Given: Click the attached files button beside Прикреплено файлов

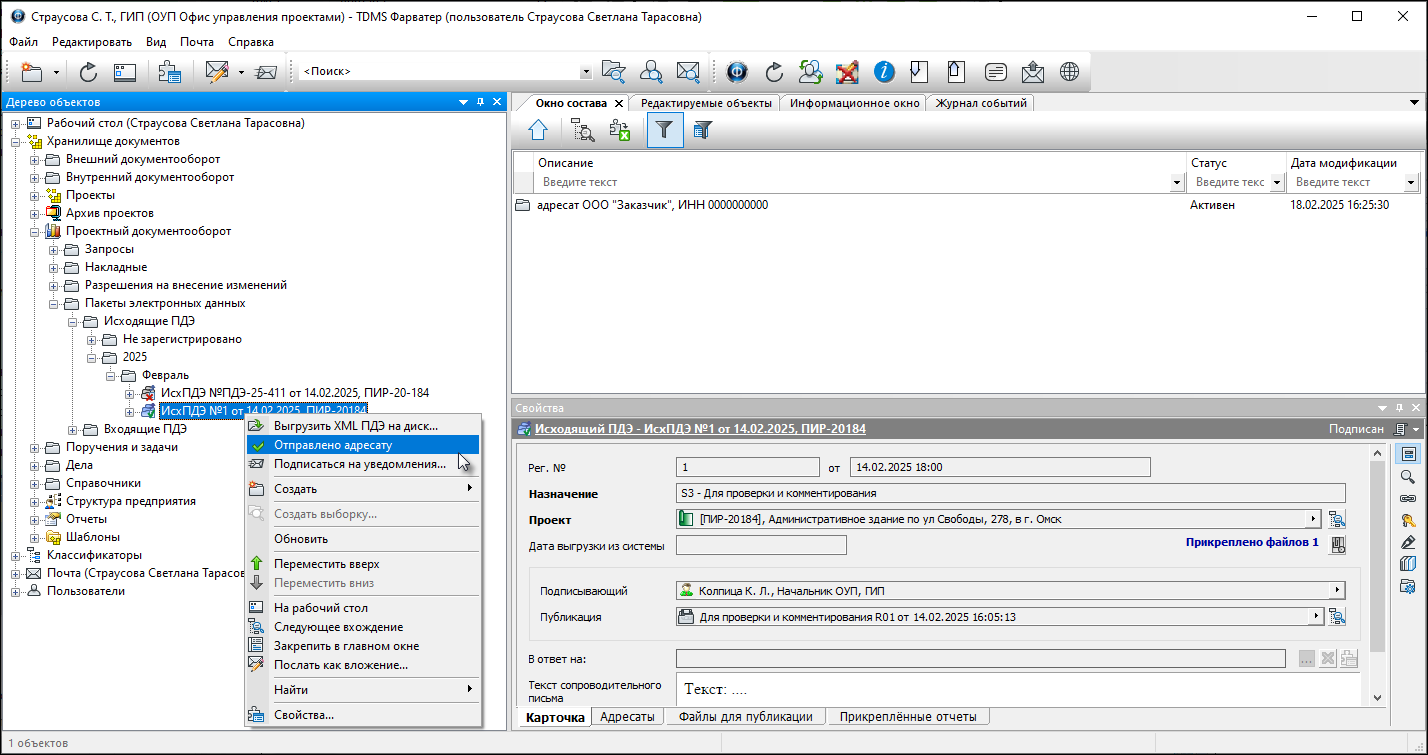Looking at the screenshot, I should [x=1338, y=545].
